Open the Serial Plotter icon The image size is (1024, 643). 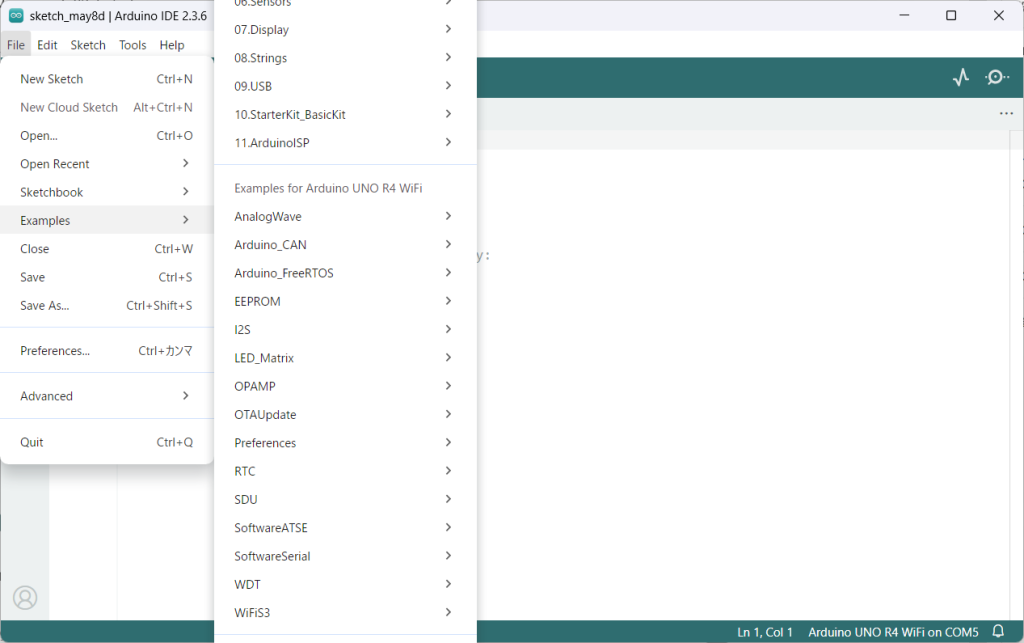click(961, 77)
